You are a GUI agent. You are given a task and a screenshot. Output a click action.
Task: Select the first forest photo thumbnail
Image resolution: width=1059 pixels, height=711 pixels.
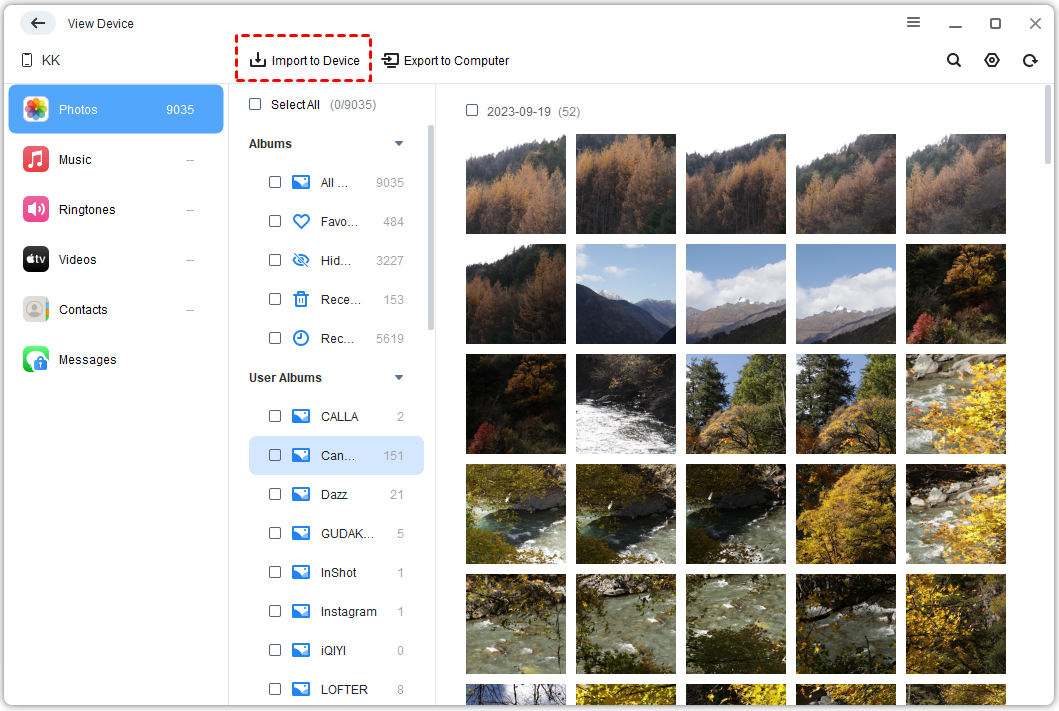click(x=516, y=184)
